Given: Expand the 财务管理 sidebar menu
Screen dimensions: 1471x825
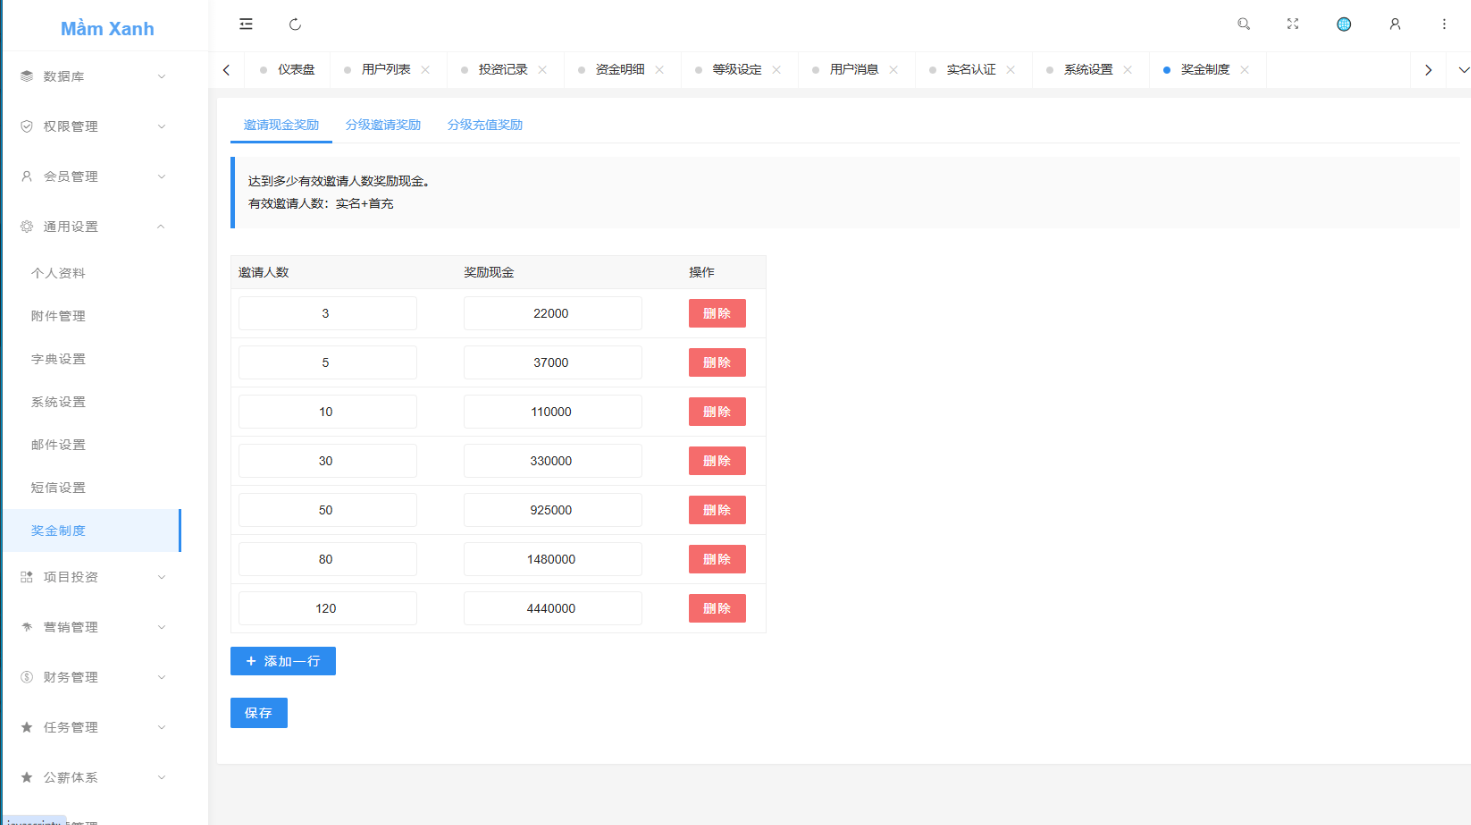Looking at the screenshot, I should [x=92, y=677].
